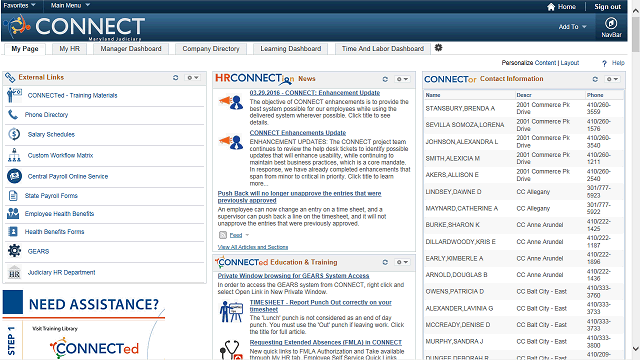The width and height of the screenshot is (640, 360).
Task: Click the Sign out link
Action: click(x=607, y=7)
